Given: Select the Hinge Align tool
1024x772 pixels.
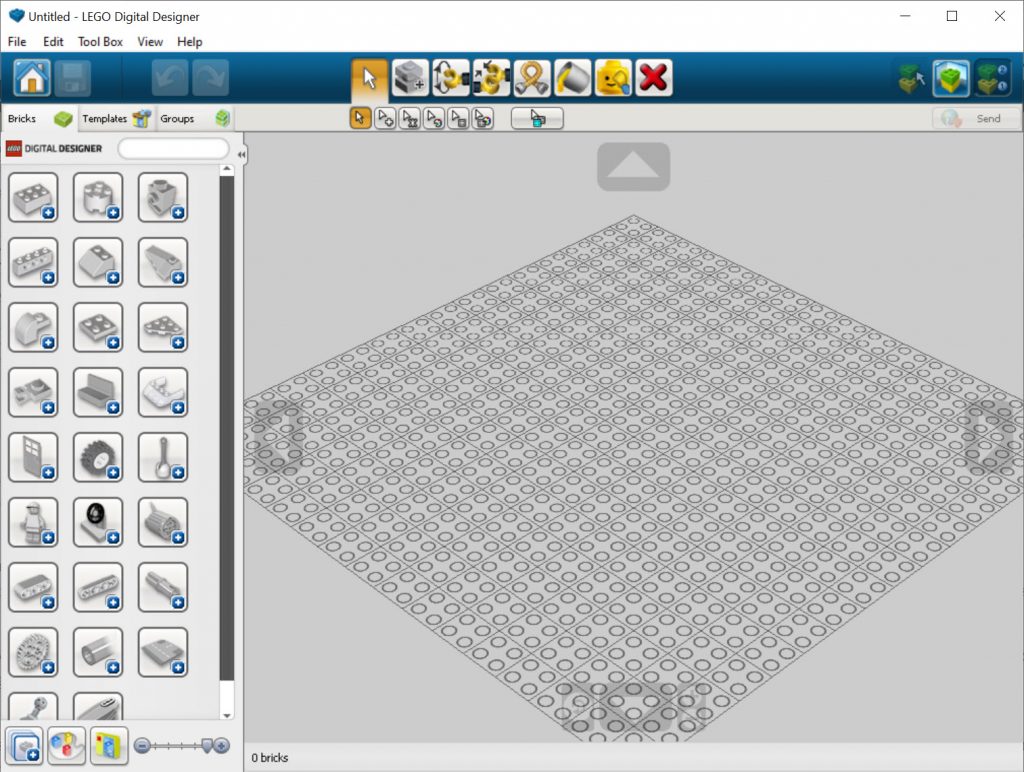Looking at the screenshot, I should (x=491, y=78).
